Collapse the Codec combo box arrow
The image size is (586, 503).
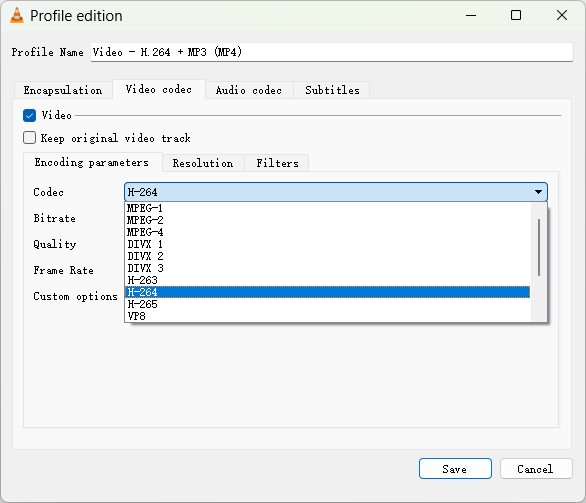pos(538,192)
